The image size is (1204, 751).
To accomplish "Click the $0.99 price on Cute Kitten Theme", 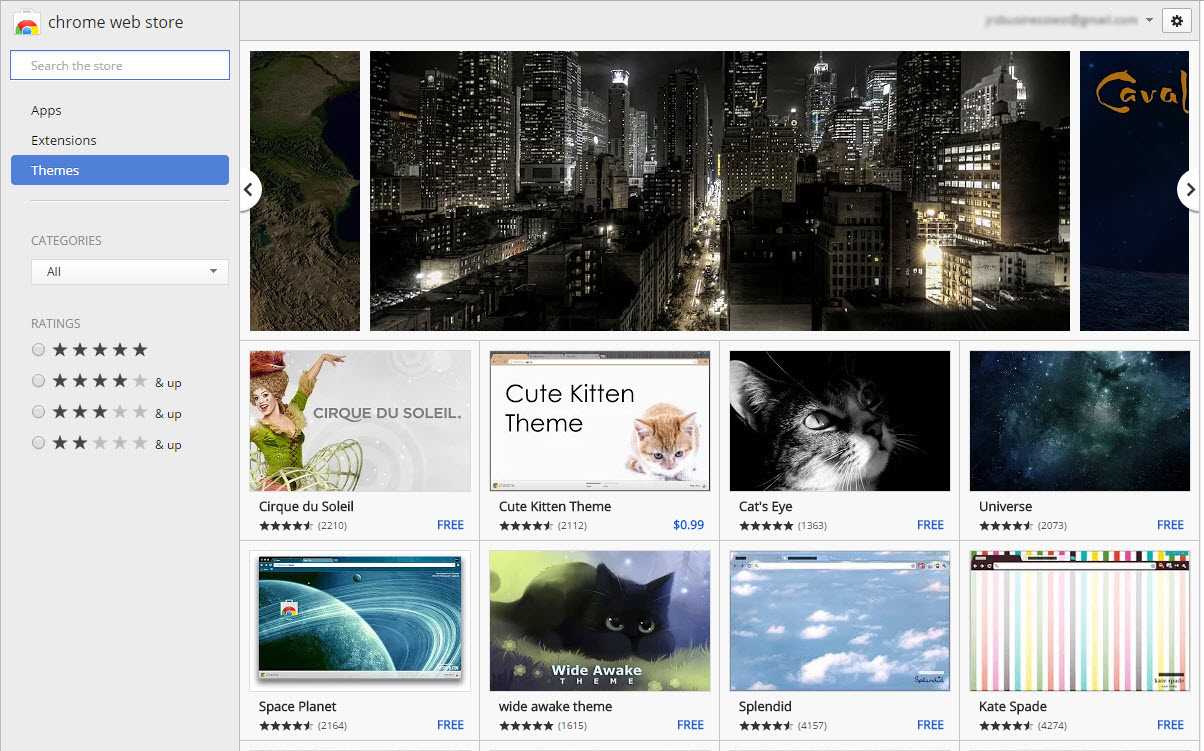I will [688, 525].
